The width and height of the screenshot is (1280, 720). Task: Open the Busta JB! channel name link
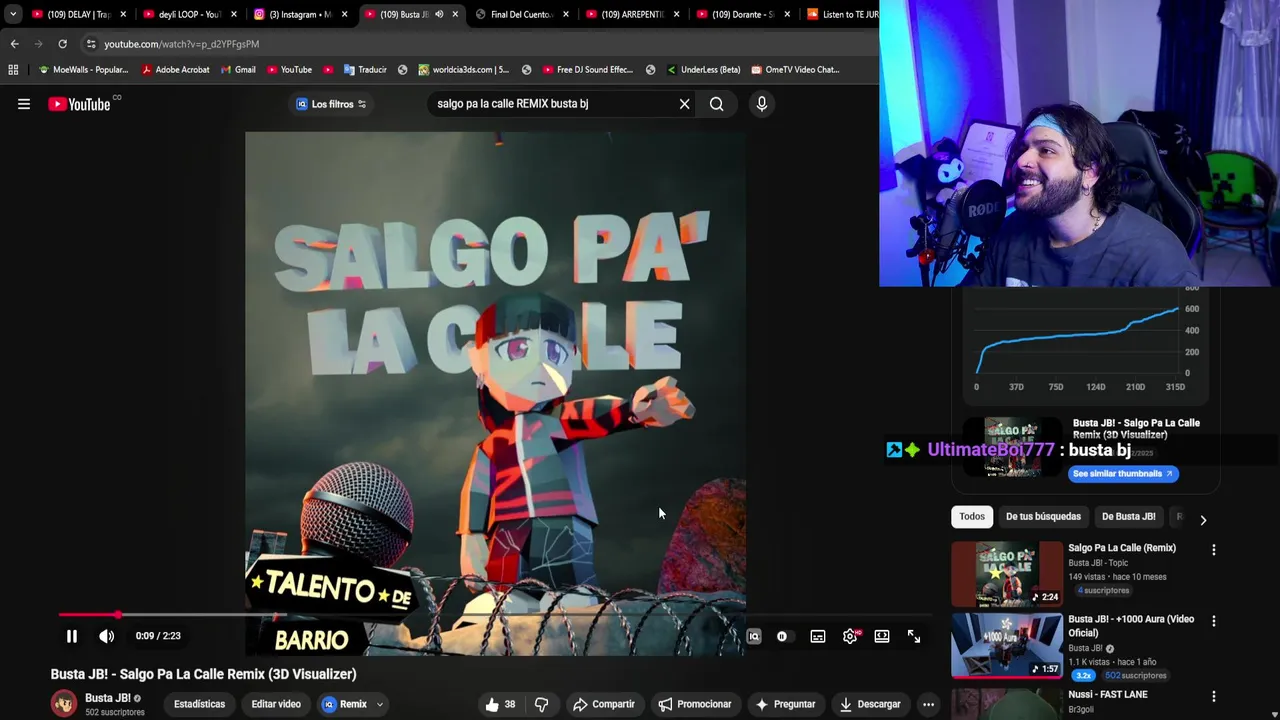[108, 698]
